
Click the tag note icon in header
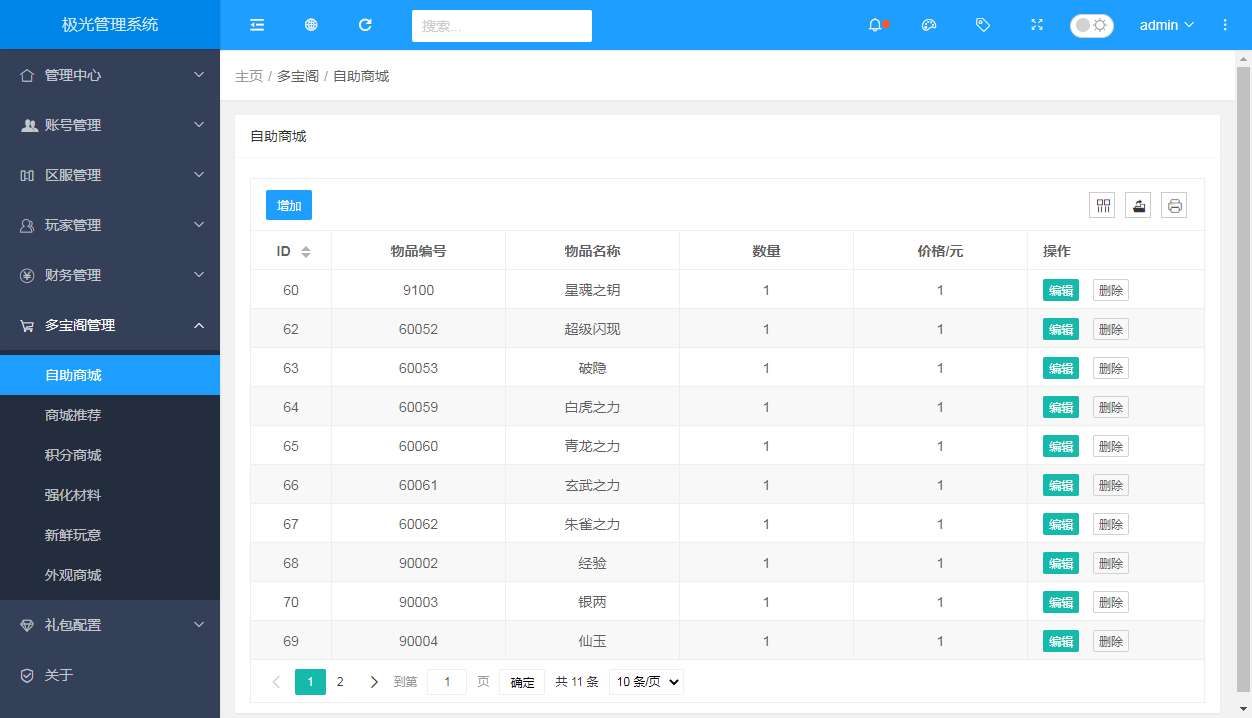[x=983, y=25]
